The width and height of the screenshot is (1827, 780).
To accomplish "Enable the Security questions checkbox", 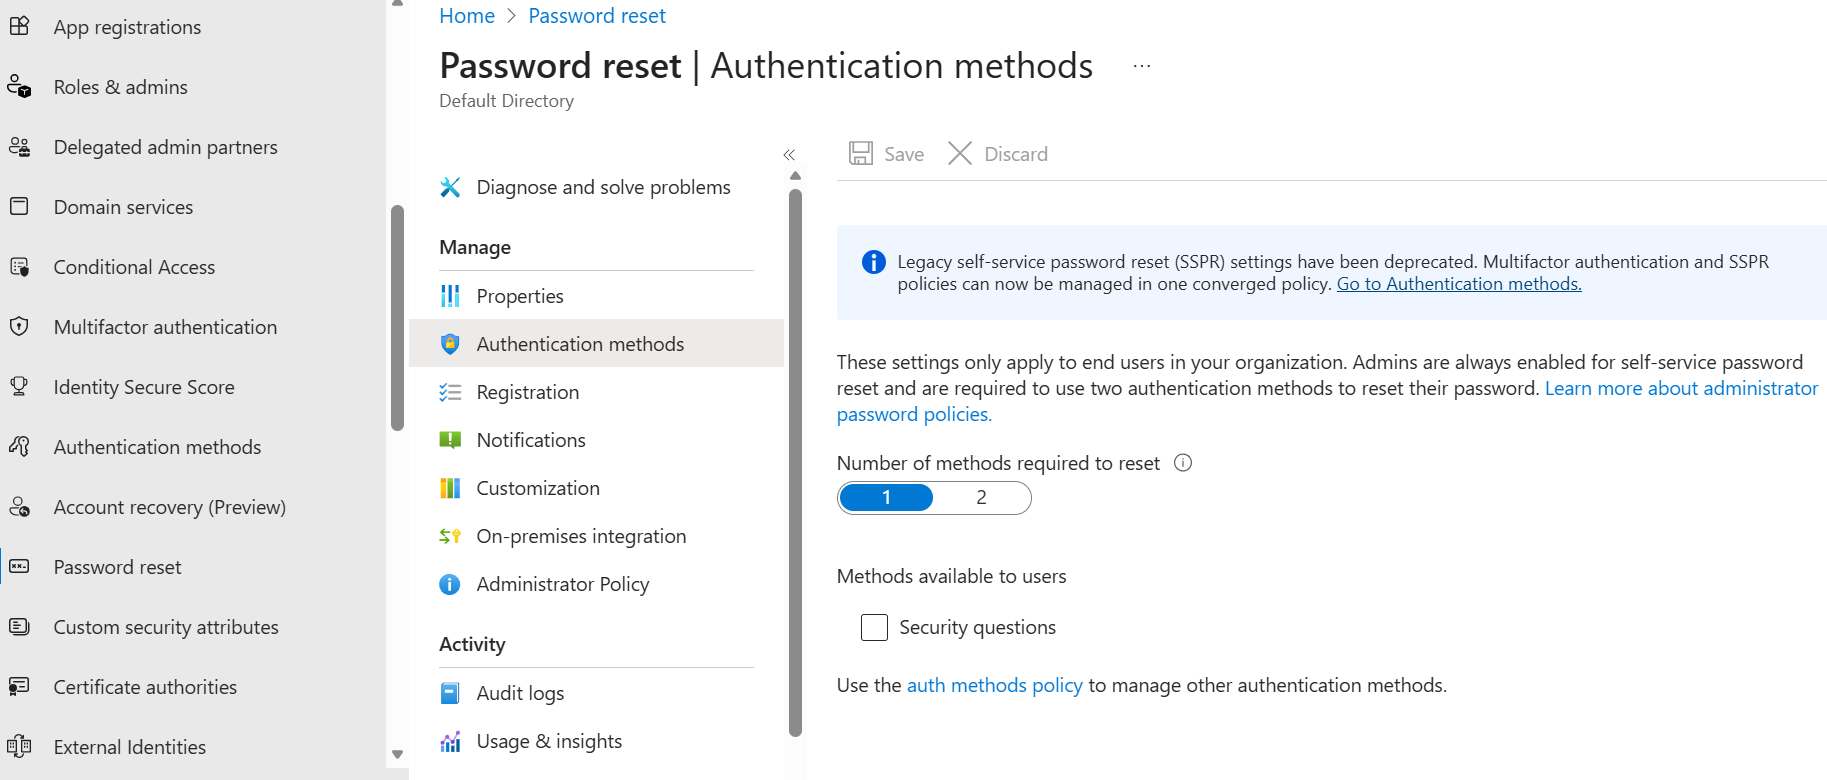I will [x=874, y=627].
